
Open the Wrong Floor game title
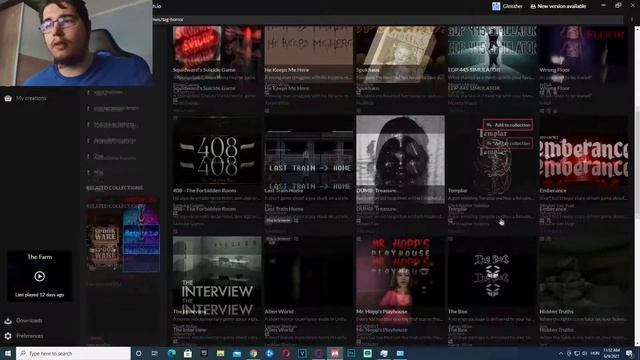point(554,70)
